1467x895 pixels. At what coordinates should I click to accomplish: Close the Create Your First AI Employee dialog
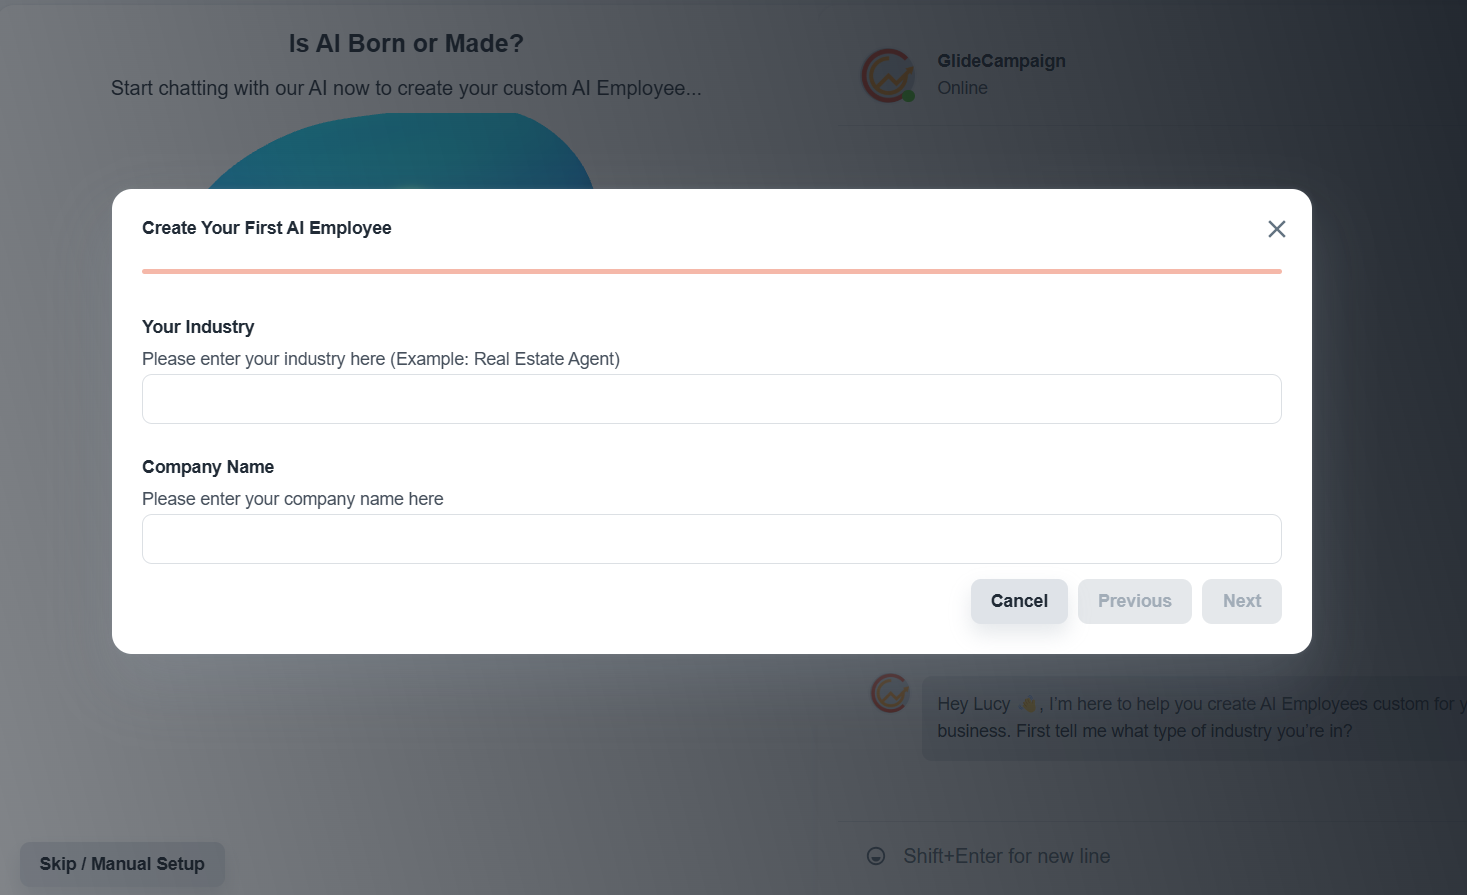pyautogui.click(x=1276, y=229)
